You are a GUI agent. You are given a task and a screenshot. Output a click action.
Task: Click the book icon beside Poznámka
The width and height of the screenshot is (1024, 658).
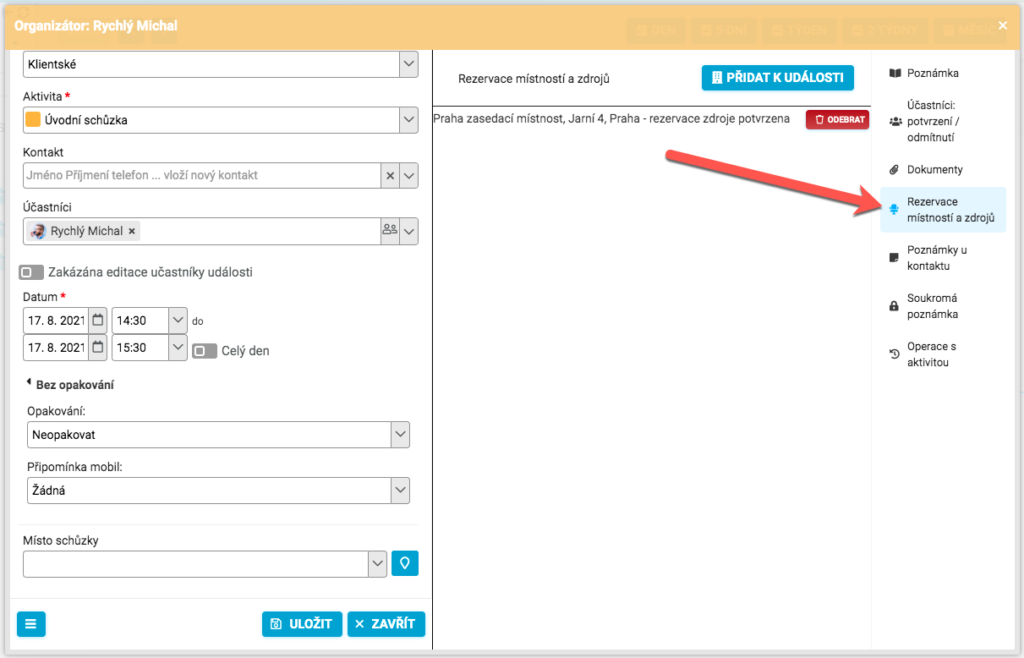click(x=895, y=73)
